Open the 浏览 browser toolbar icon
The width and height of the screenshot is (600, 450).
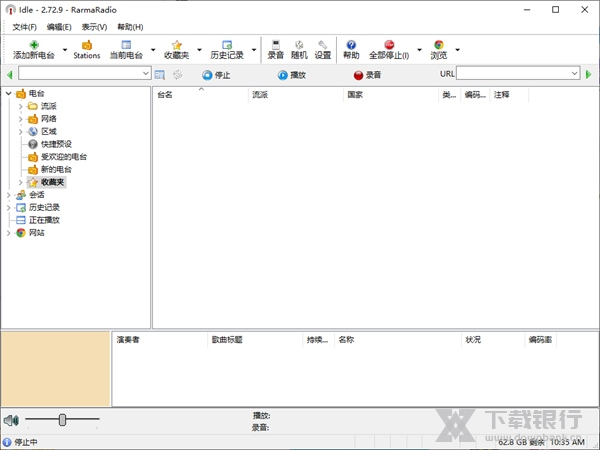point(439,46)
